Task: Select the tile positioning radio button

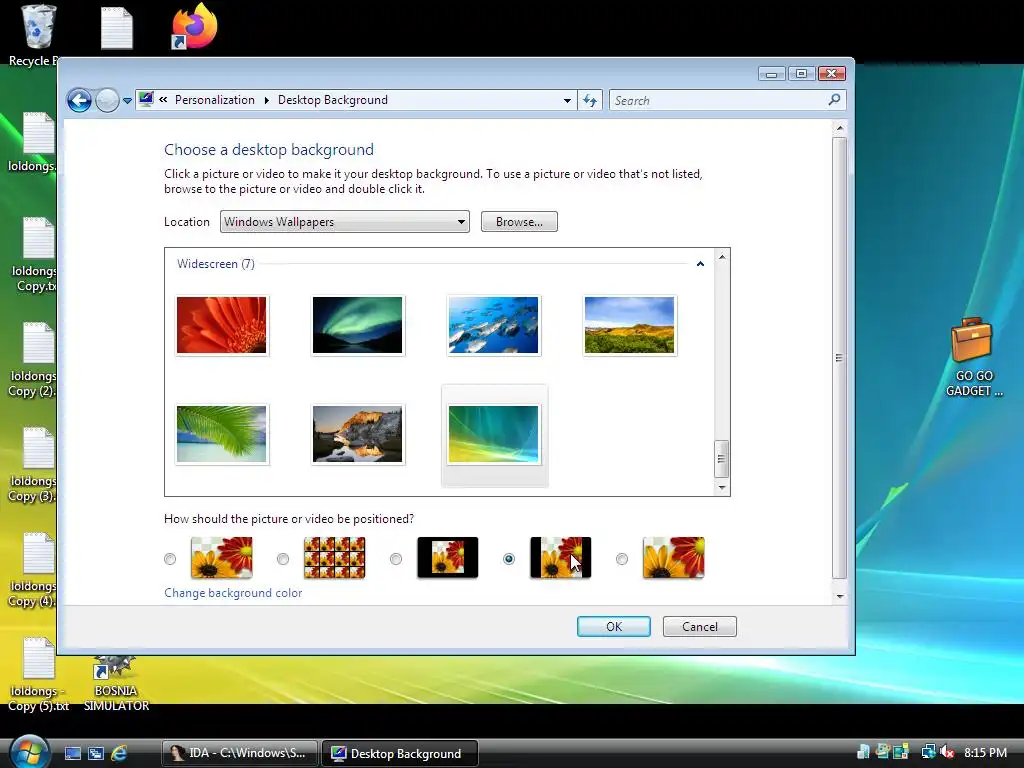Action: 283,559
